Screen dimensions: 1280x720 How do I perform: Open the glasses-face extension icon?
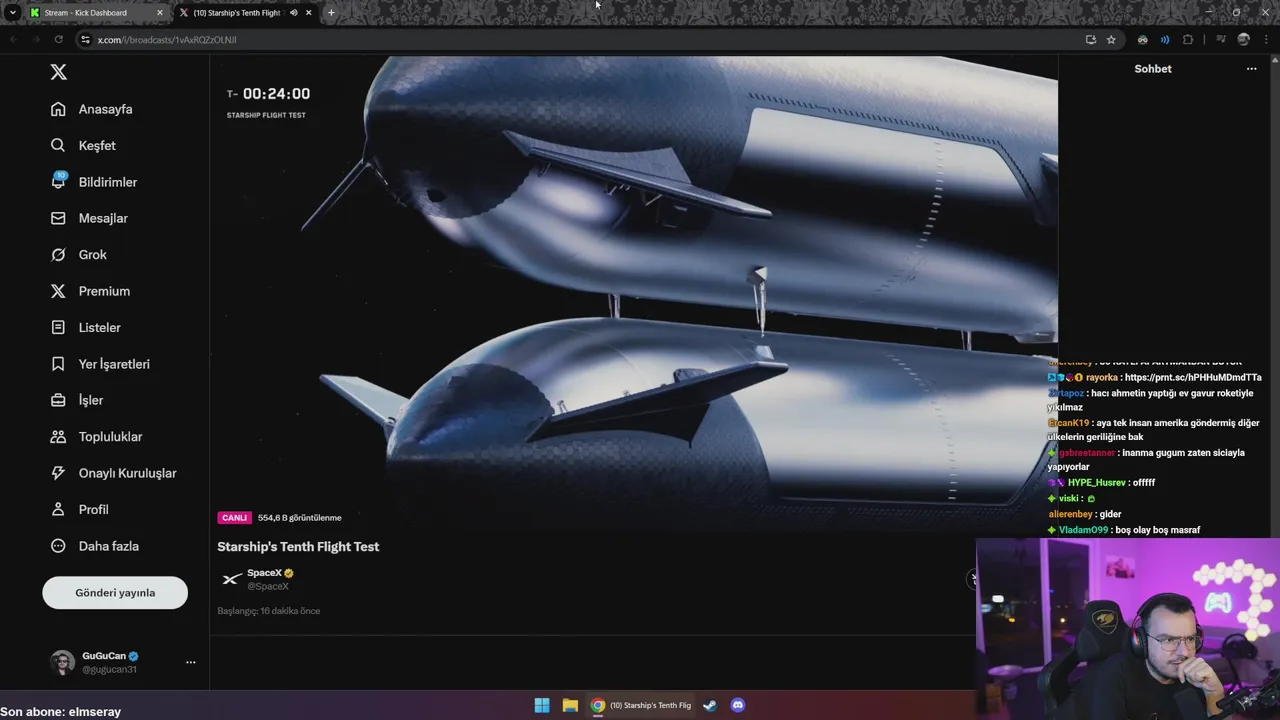tap(1143, 40)
